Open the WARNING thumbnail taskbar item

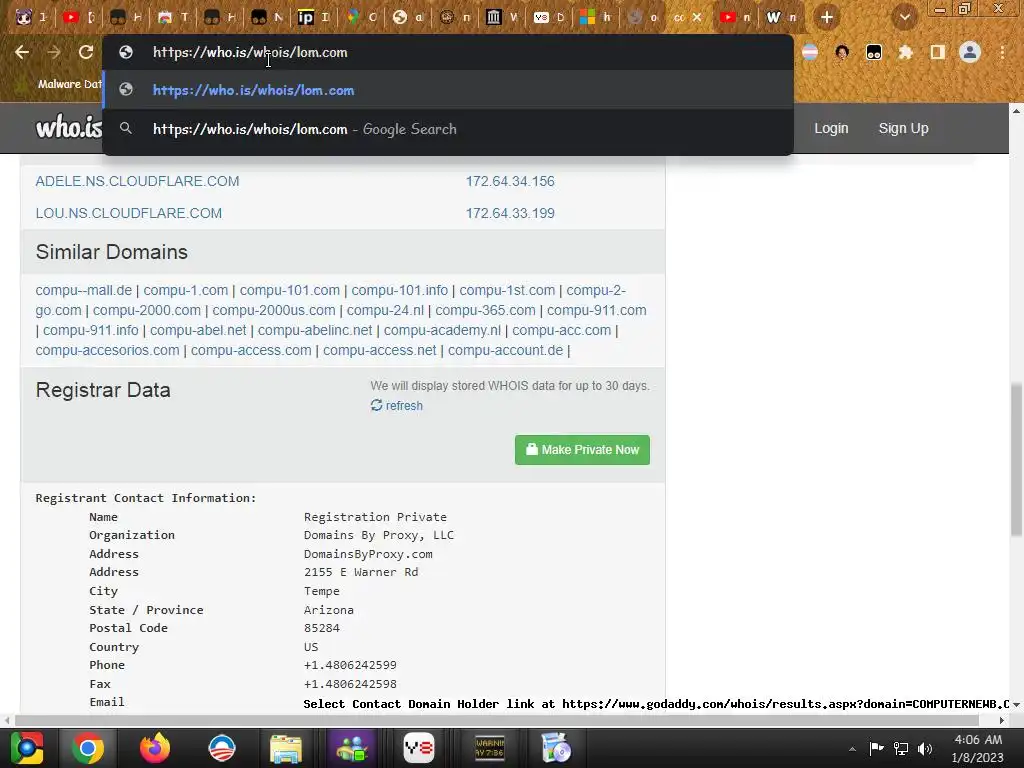[490, 748]
